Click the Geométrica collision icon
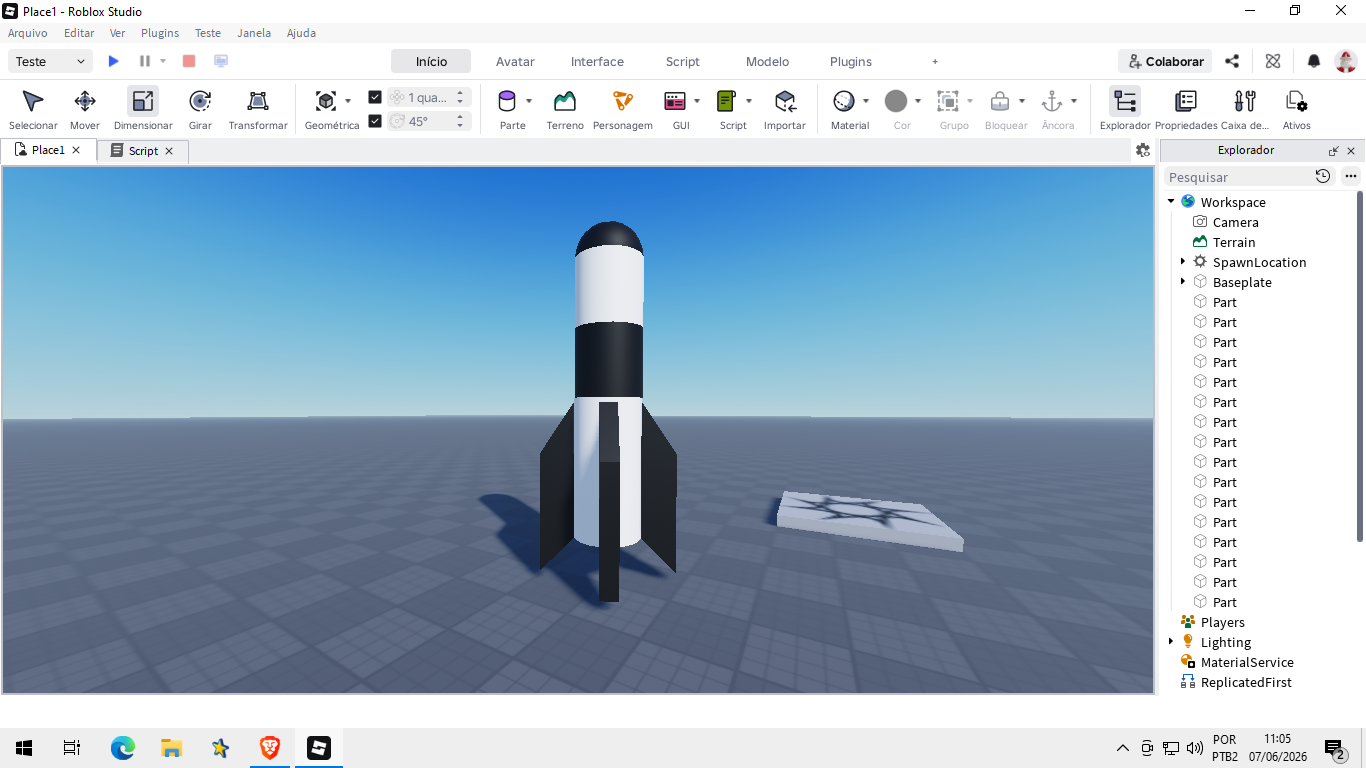This screenshot has height=768, width=1366. 325,101
